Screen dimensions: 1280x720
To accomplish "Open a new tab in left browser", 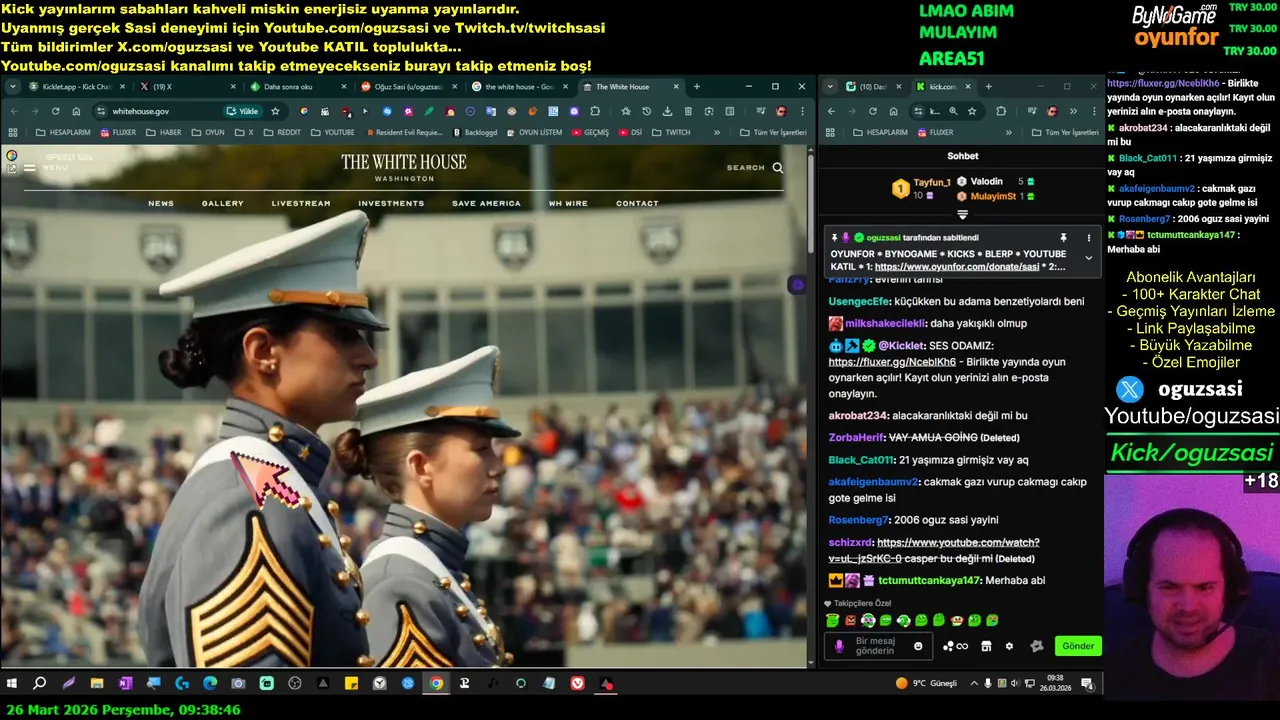I will tap(696, 87).
